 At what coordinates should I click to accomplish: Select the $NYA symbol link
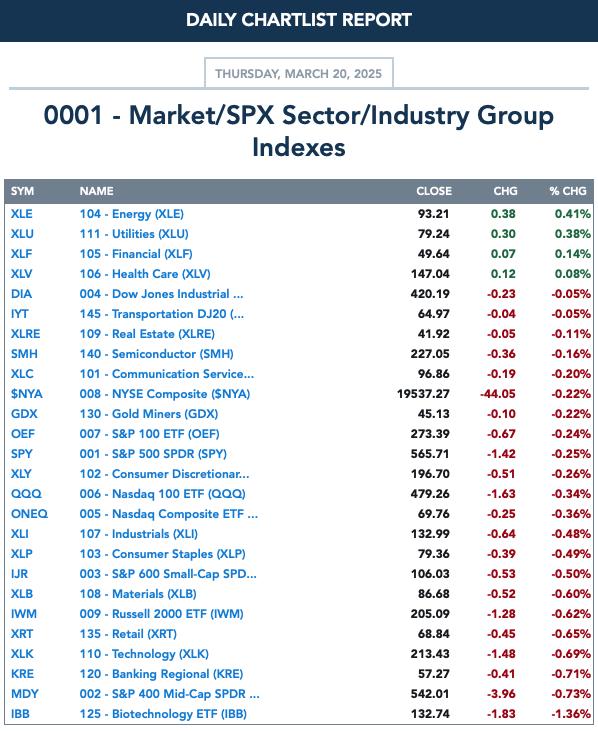[27, 394]
